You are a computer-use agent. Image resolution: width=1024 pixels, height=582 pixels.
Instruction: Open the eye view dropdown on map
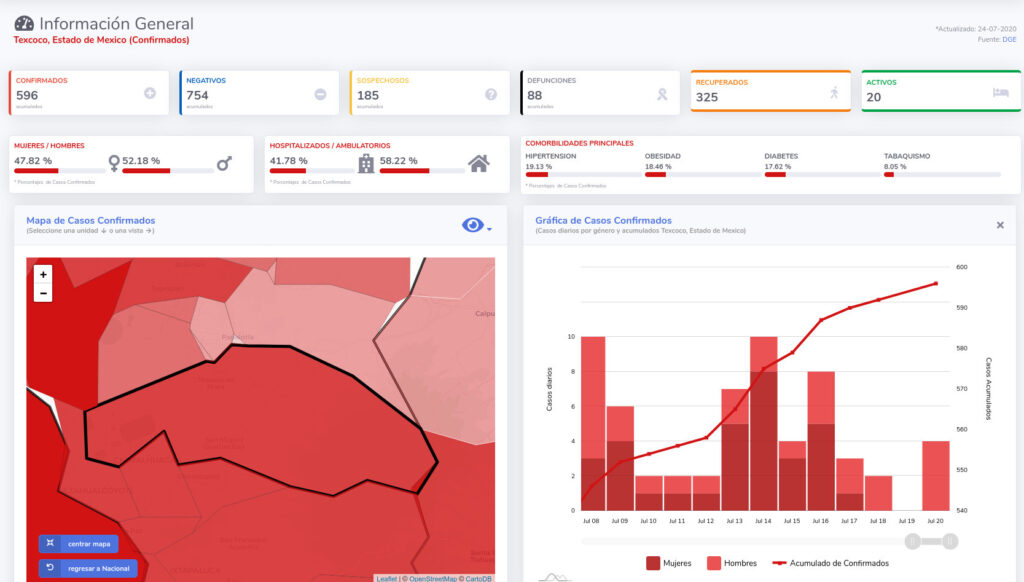pos(477,226)
